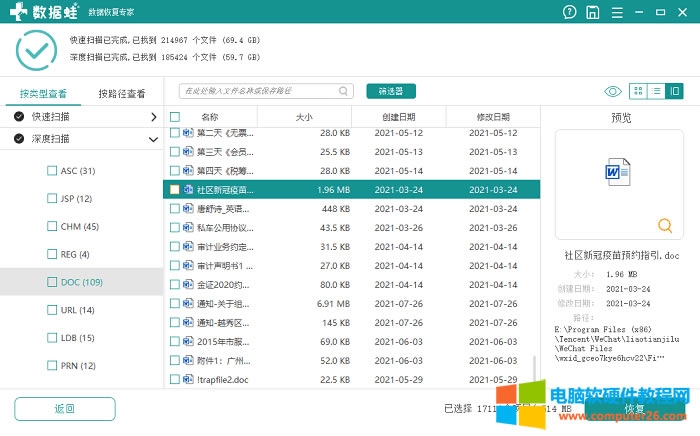Toggle the select-all checkbox in header
This screenshot has width=700, height=436.
coord(175,117)
